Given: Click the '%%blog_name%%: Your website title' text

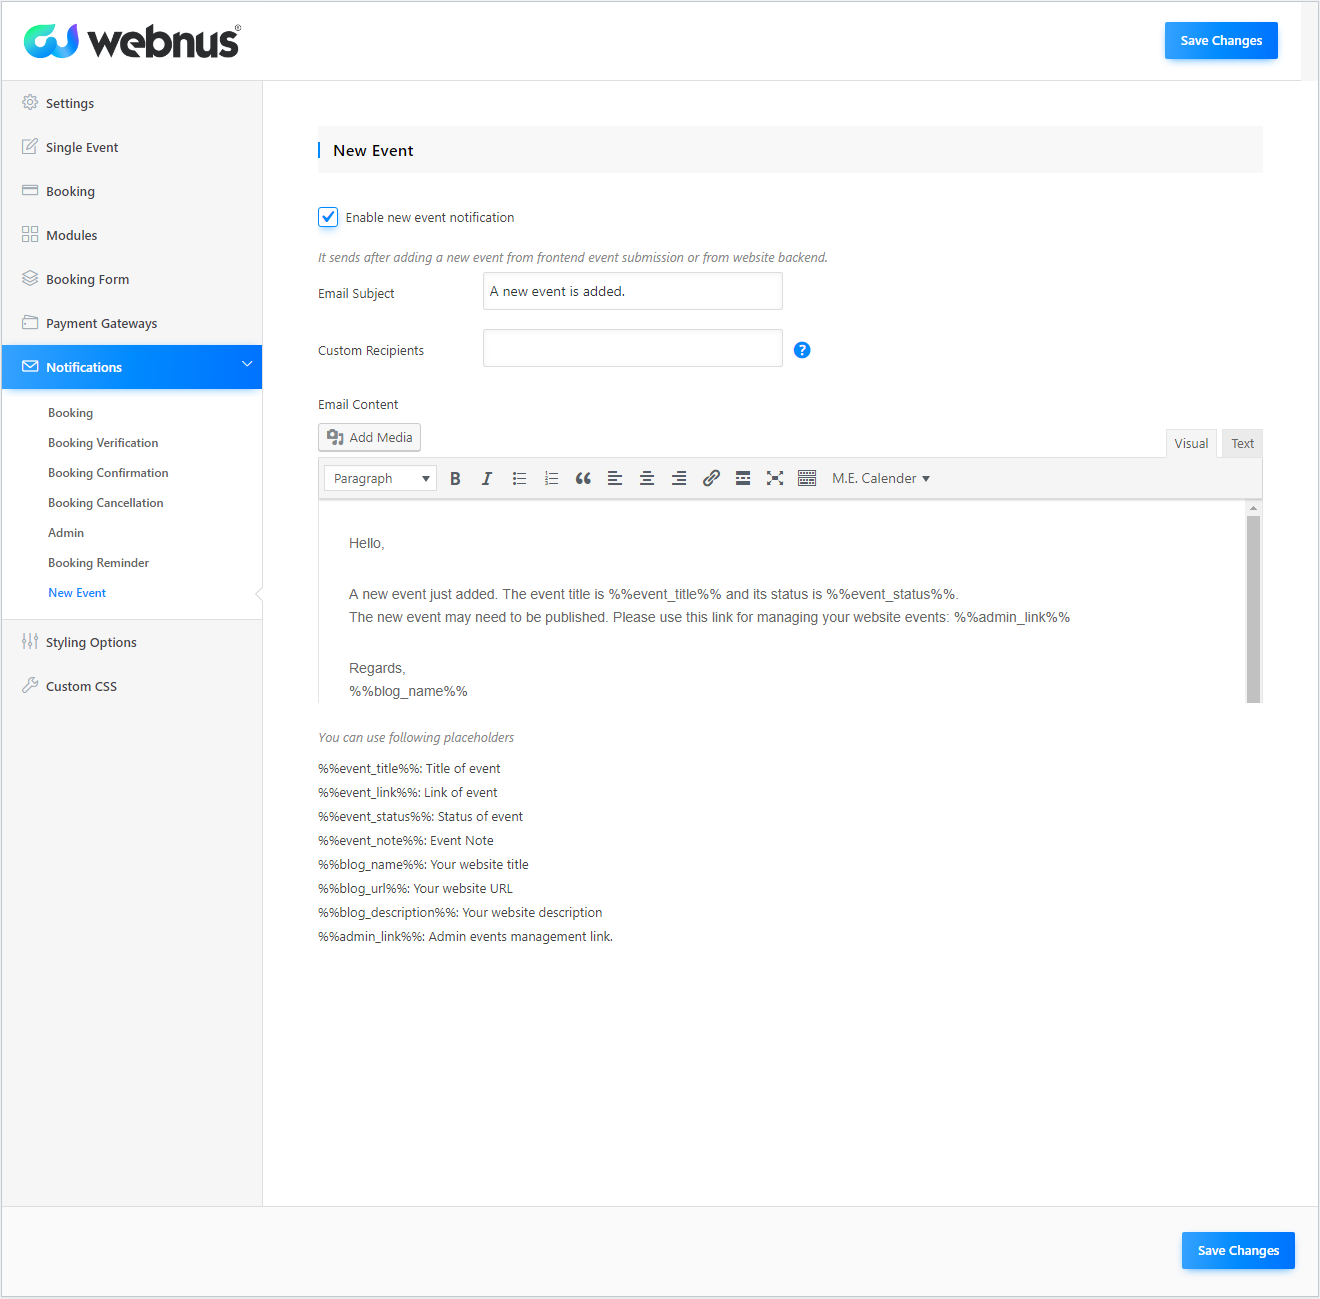Looking at the screenshot, I should tap(423, 865).
